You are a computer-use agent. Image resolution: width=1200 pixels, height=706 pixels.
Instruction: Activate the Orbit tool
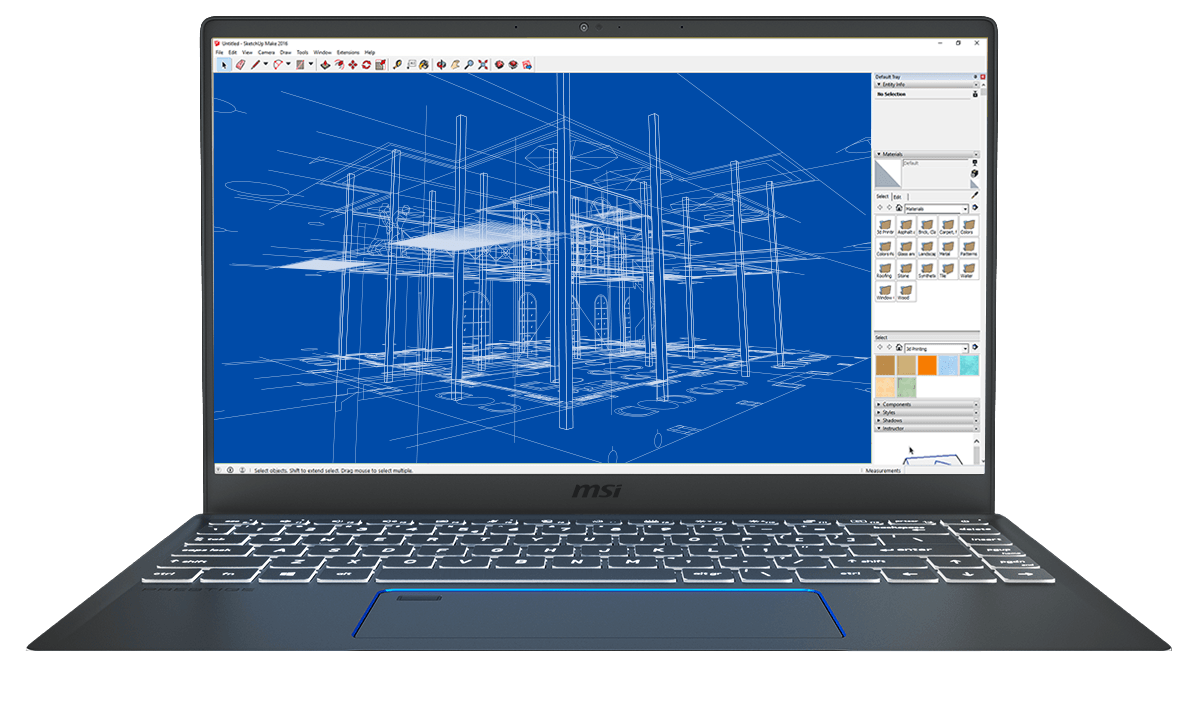point(441,64)
